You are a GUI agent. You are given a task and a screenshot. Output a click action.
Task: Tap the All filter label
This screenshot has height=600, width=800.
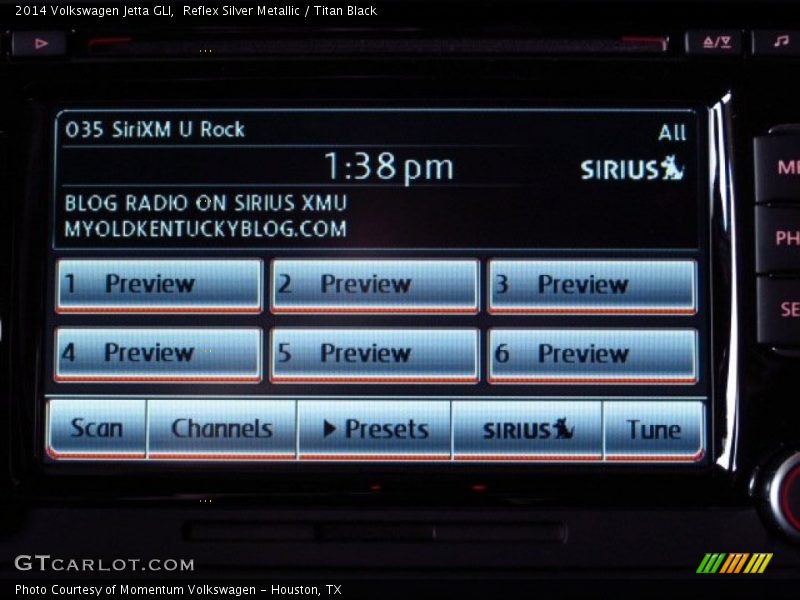coord(672,133)
